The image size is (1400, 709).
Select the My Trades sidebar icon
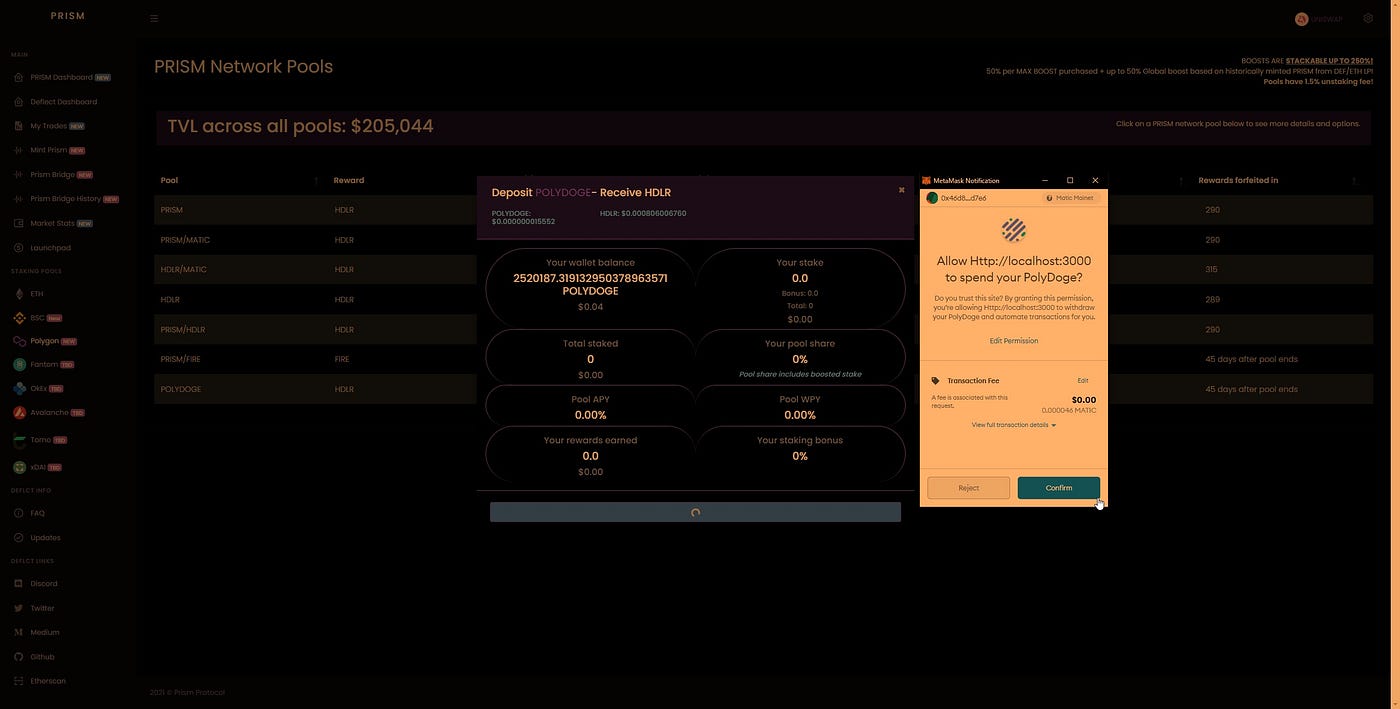[19, 126]
